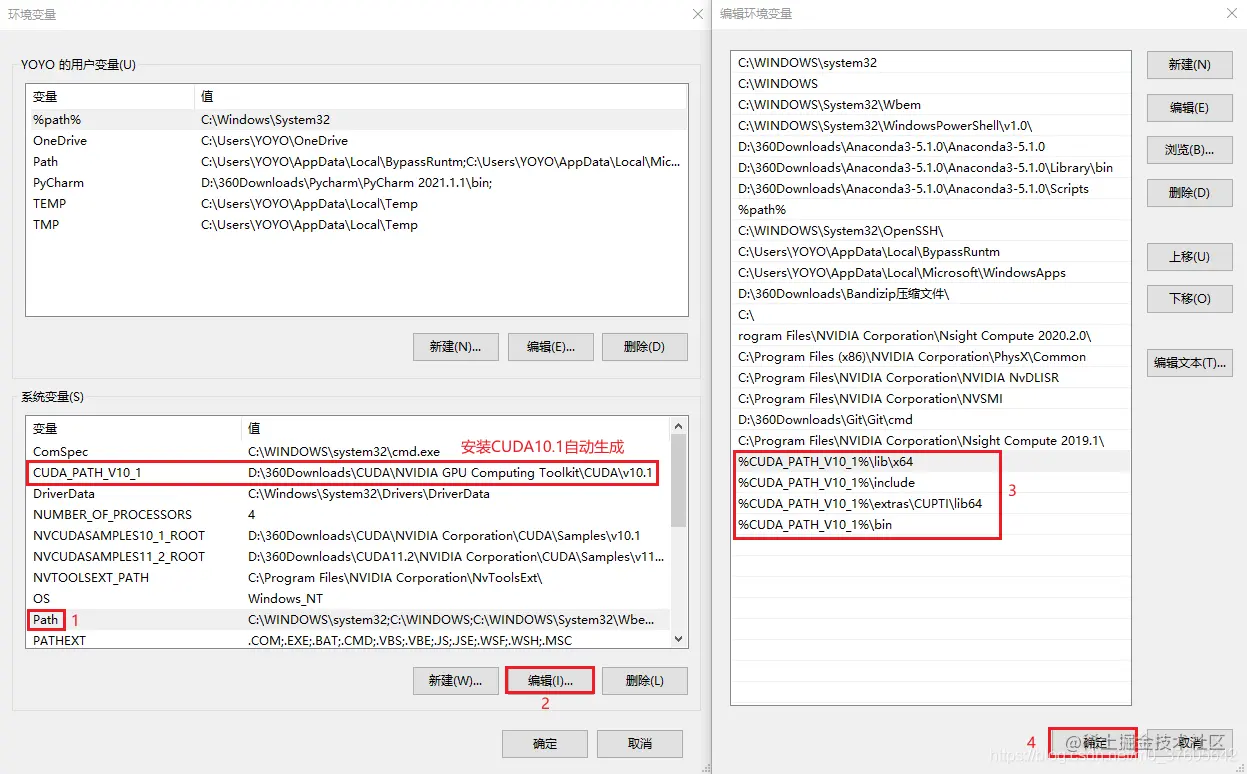Select %CUDA_PATH_V10_1%\bin entry

(x=931, y=524)
